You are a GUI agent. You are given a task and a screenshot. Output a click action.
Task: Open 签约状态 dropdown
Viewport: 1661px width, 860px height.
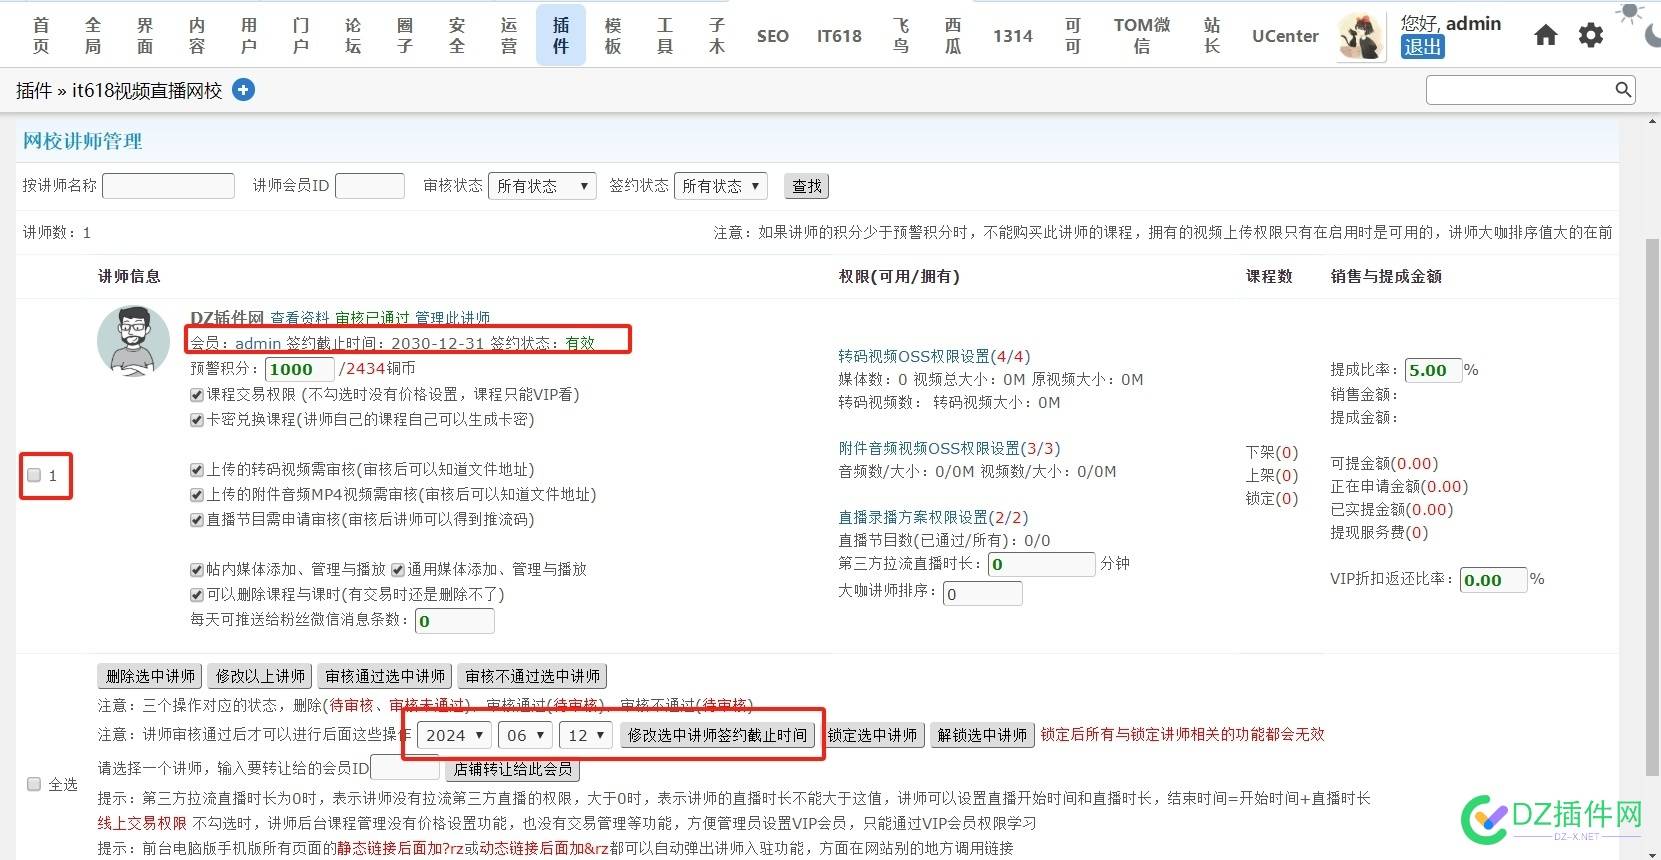[x=720, y=186]
